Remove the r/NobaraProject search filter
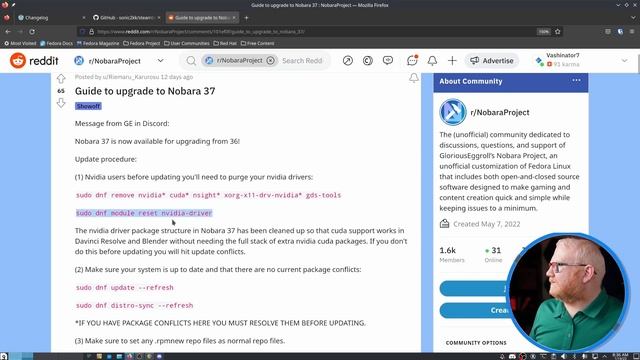The width and height of the screenshot is (640, 360). pos(271,60)
